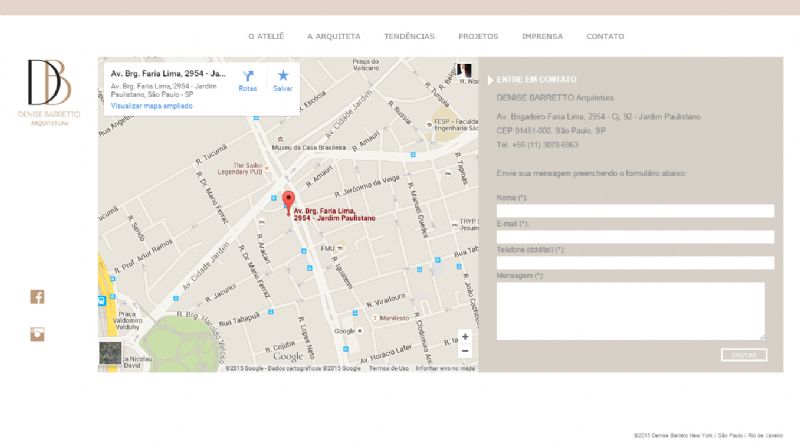
Task: Click the FESP Faculdade de Engenharia marker
Action: (430, 125)
